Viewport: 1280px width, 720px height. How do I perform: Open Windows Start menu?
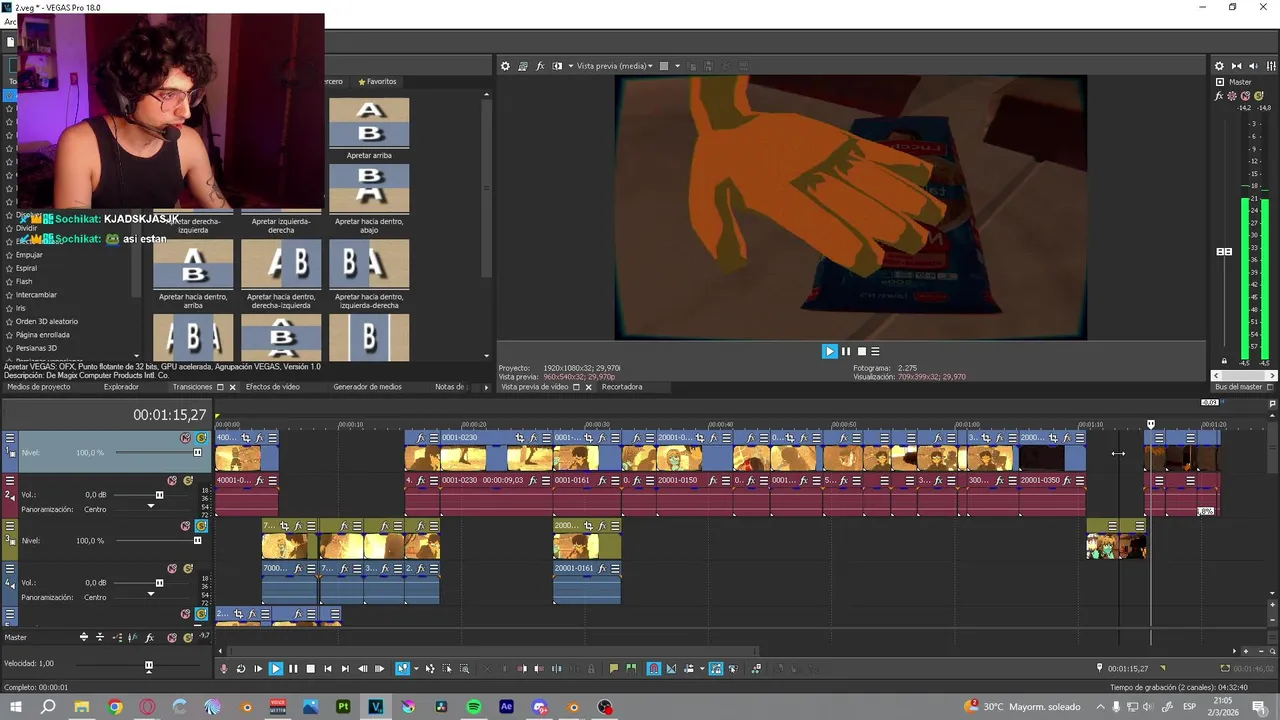coord(15,707)
